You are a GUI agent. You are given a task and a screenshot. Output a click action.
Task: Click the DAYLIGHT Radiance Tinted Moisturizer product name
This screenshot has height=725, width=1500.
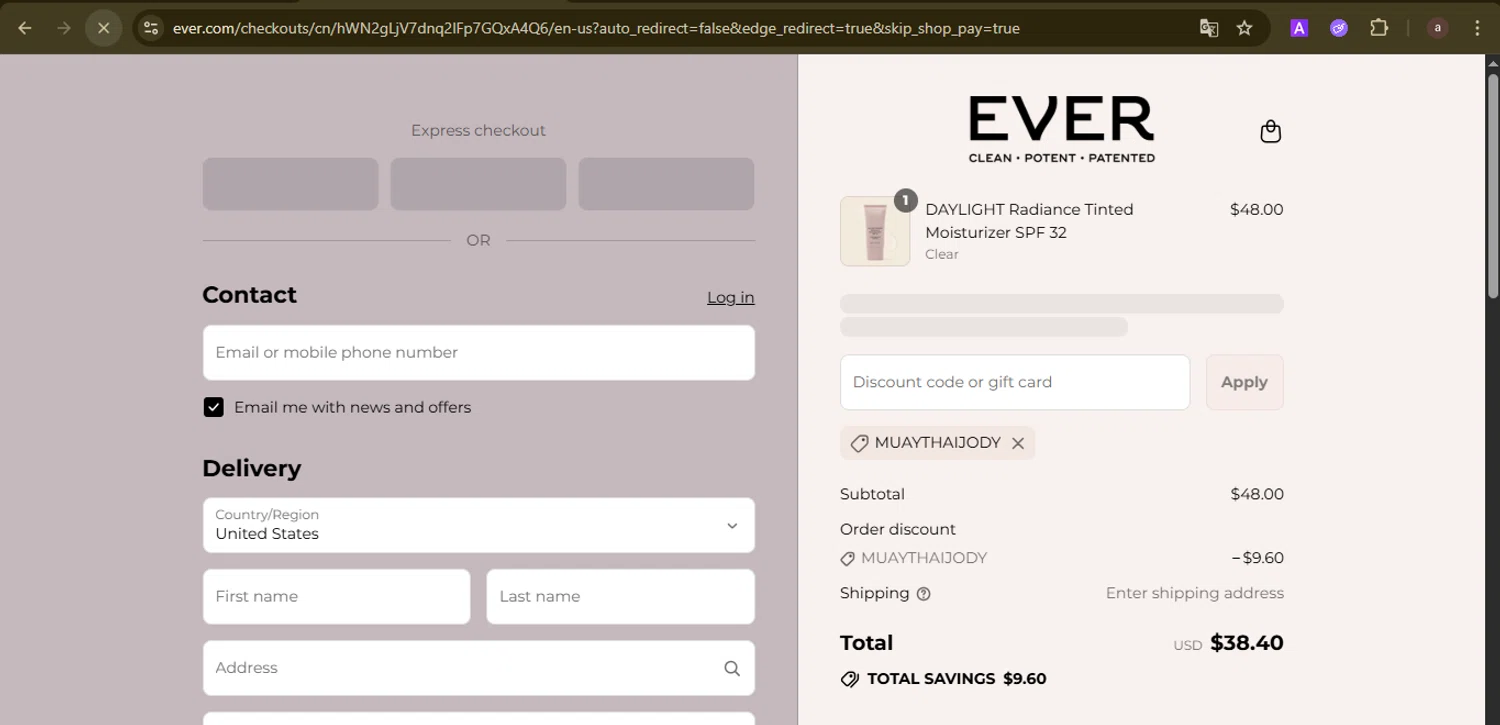1029,221
